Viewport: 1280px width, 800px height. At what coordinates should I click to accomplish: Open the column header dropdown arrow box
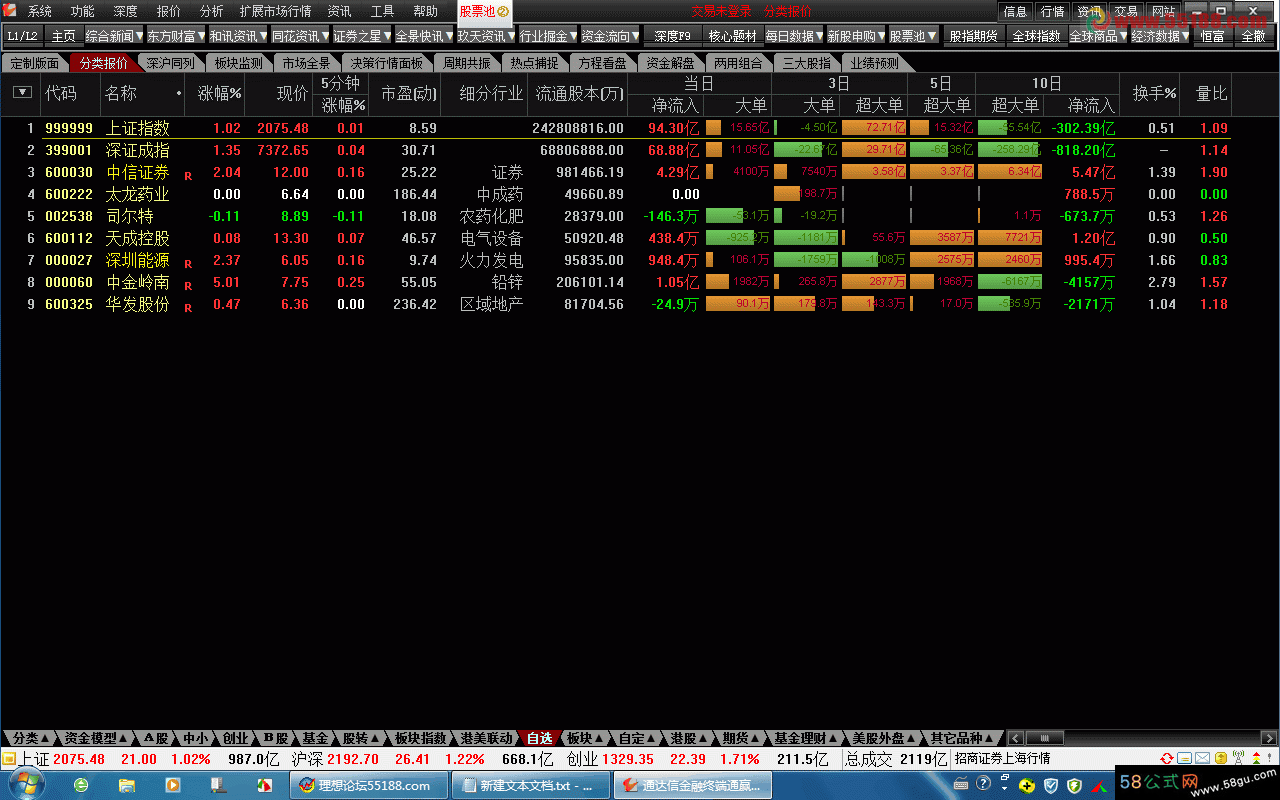[x=22, y=93]
